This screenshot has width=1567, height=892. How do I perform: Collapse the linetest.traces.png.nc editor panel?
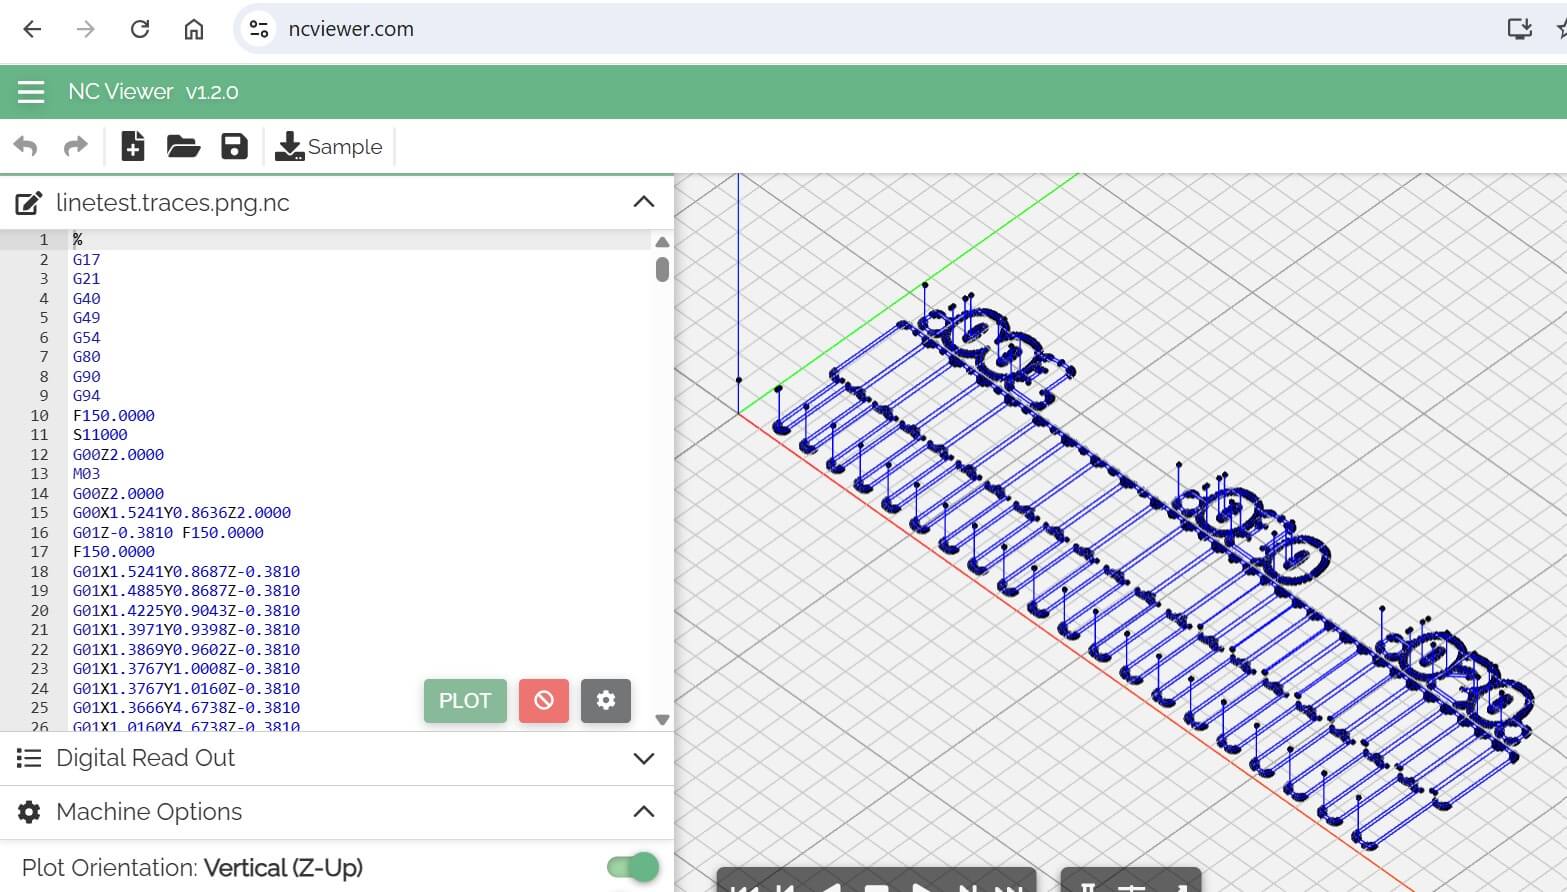tap(644, 202)
